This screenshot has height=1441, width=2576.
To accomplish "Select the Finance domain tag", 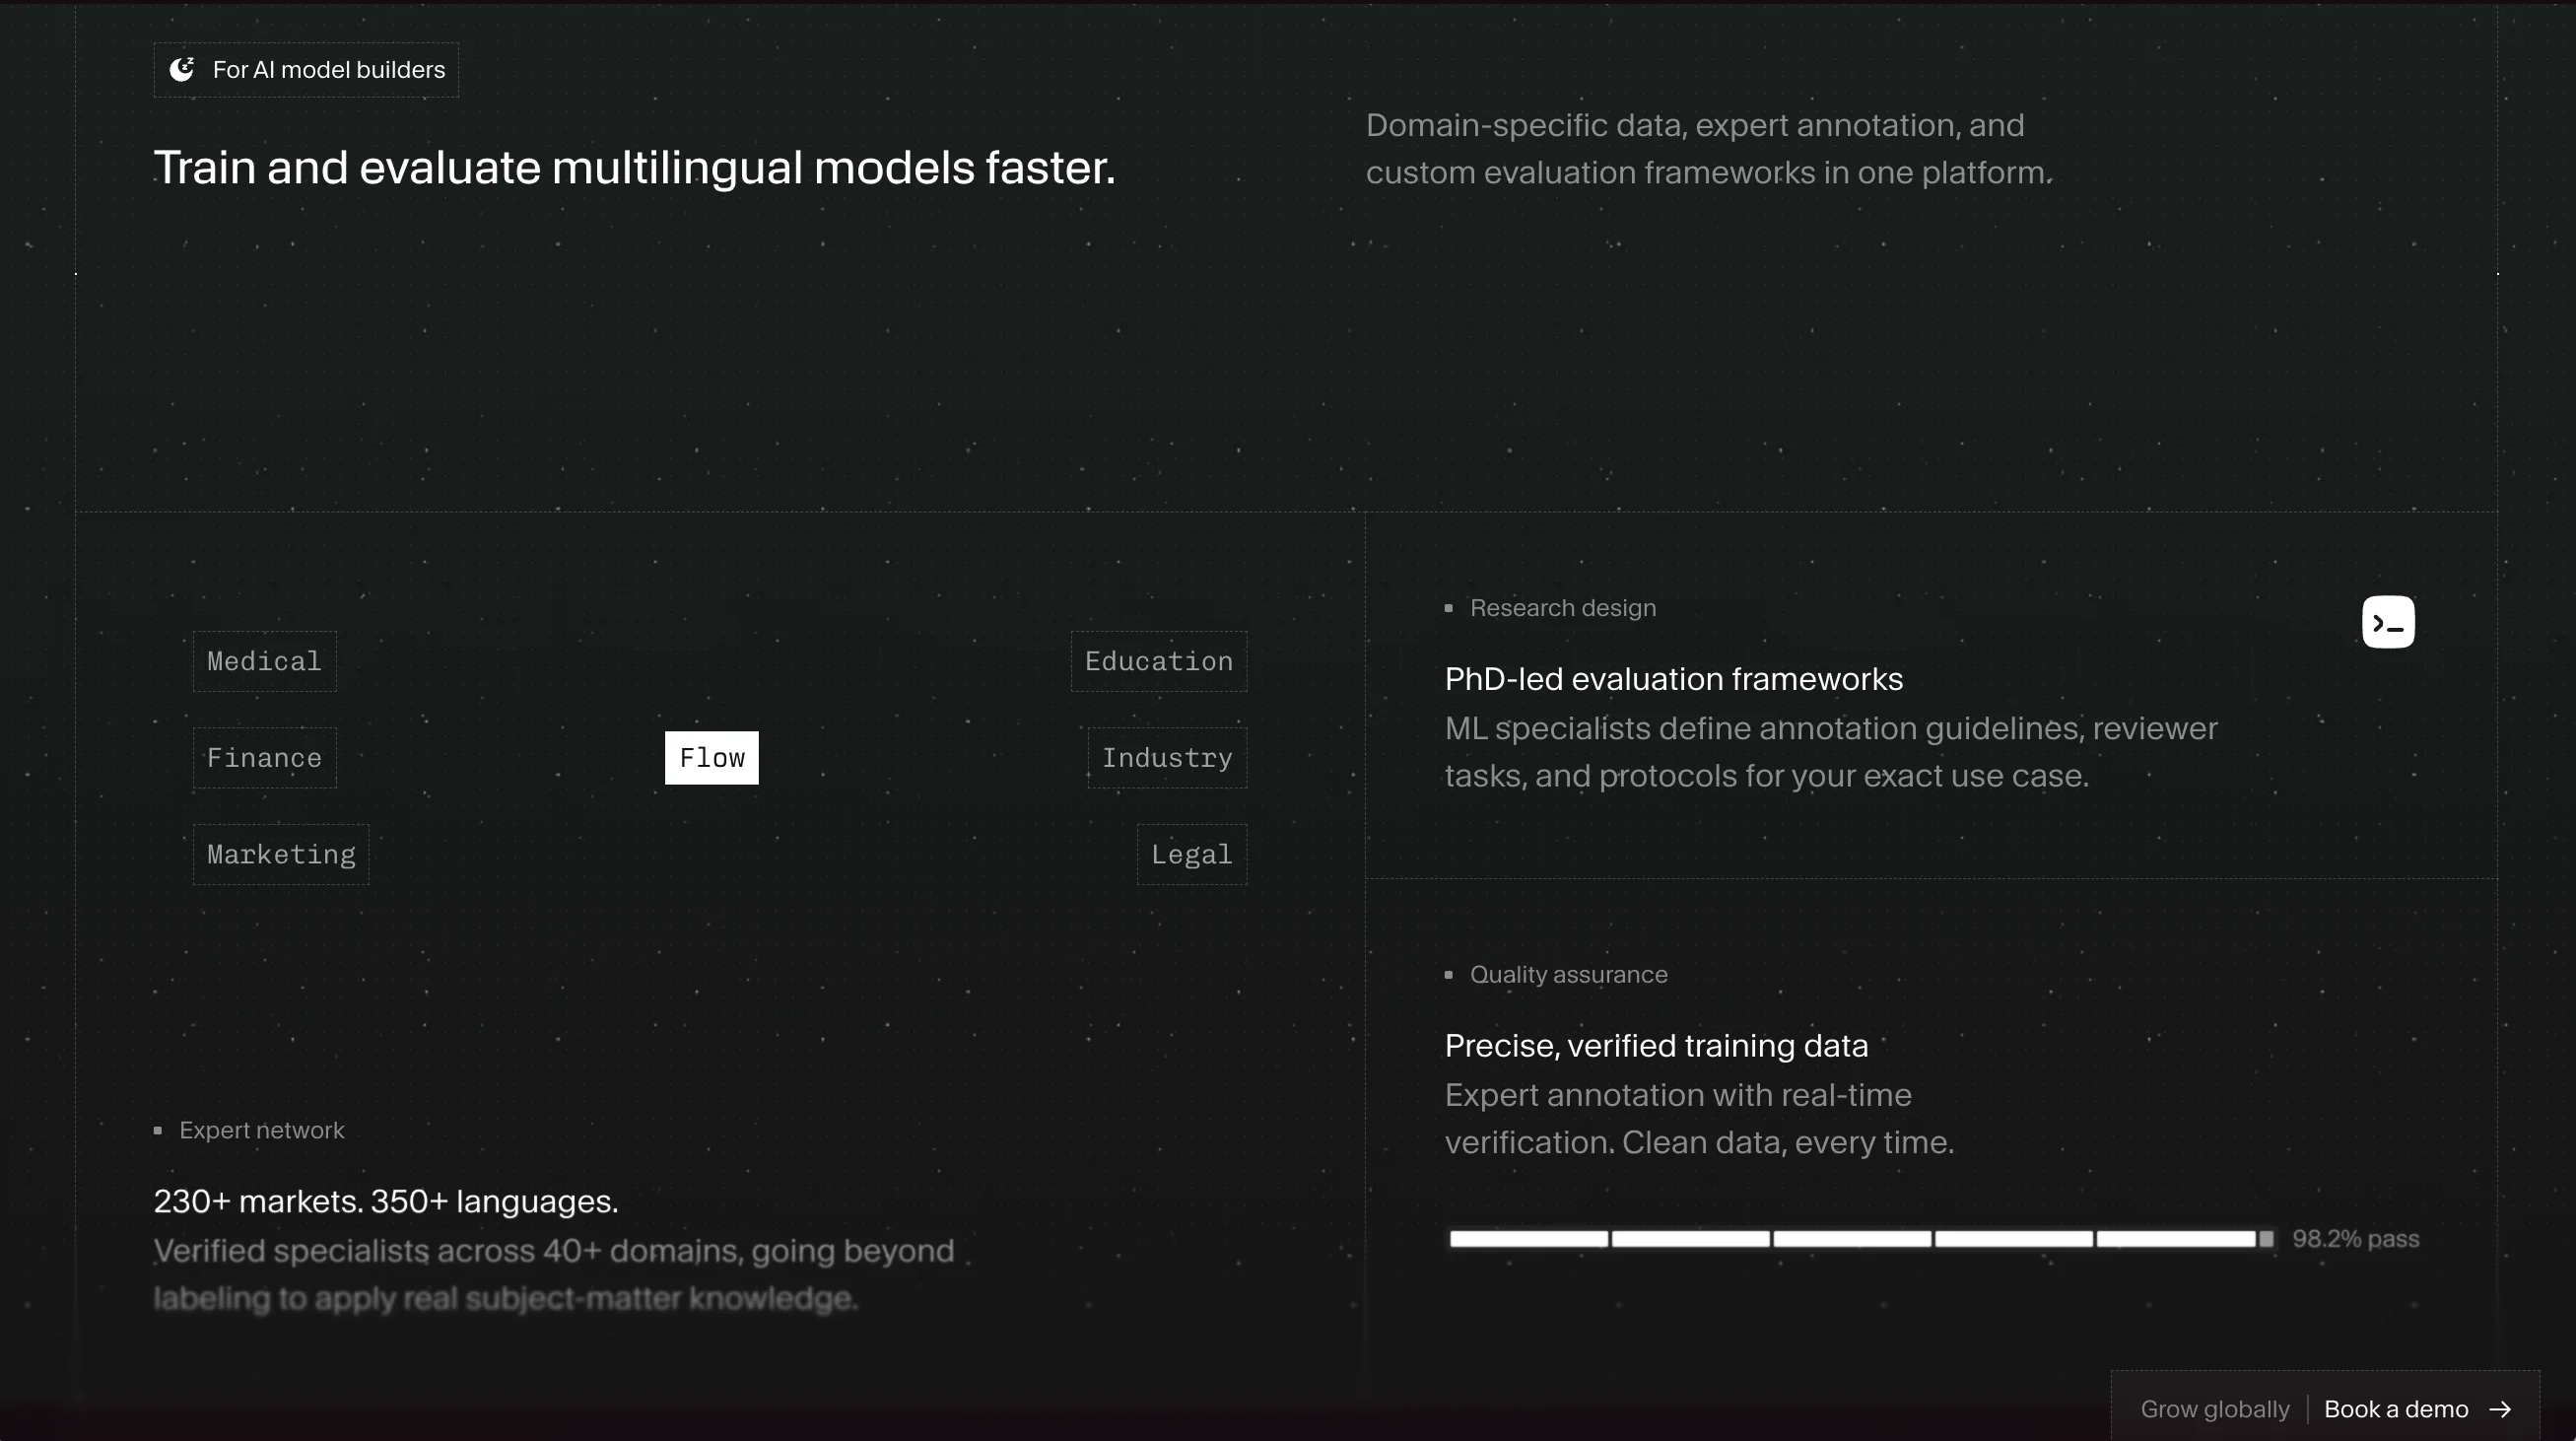I will pyautogui.click(x=265, y=758).
